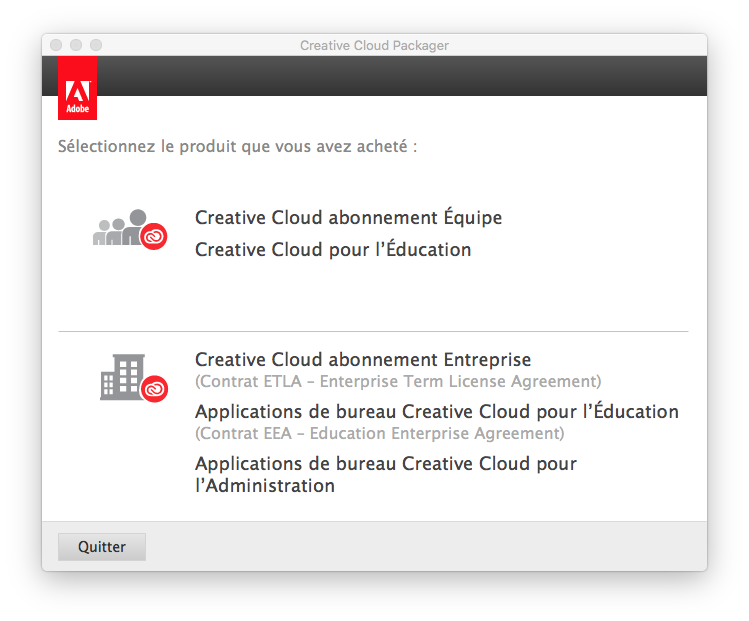Click the gray office building icon

click(121, 378)
